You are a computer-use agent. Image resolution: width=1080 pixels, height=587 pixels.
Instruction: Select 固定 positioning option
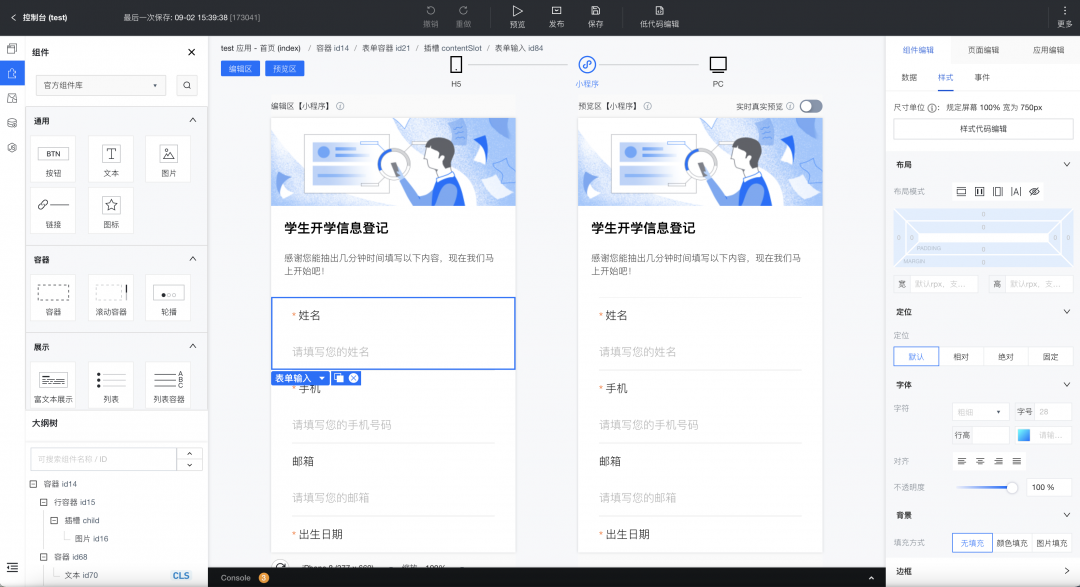[x=1050, y=356]
